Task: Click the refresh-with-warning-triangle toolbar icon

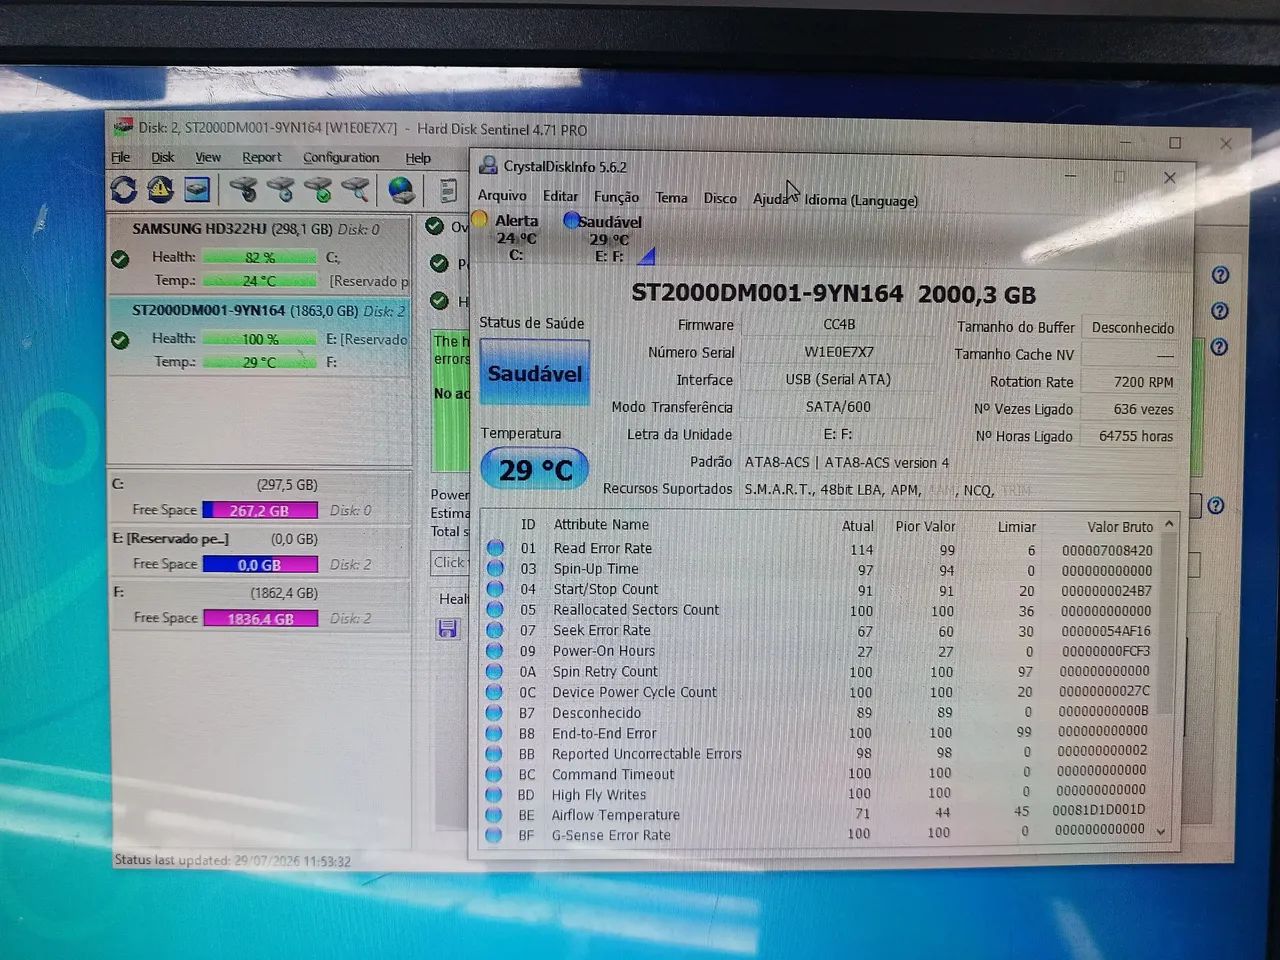Action: click(160, 189)
